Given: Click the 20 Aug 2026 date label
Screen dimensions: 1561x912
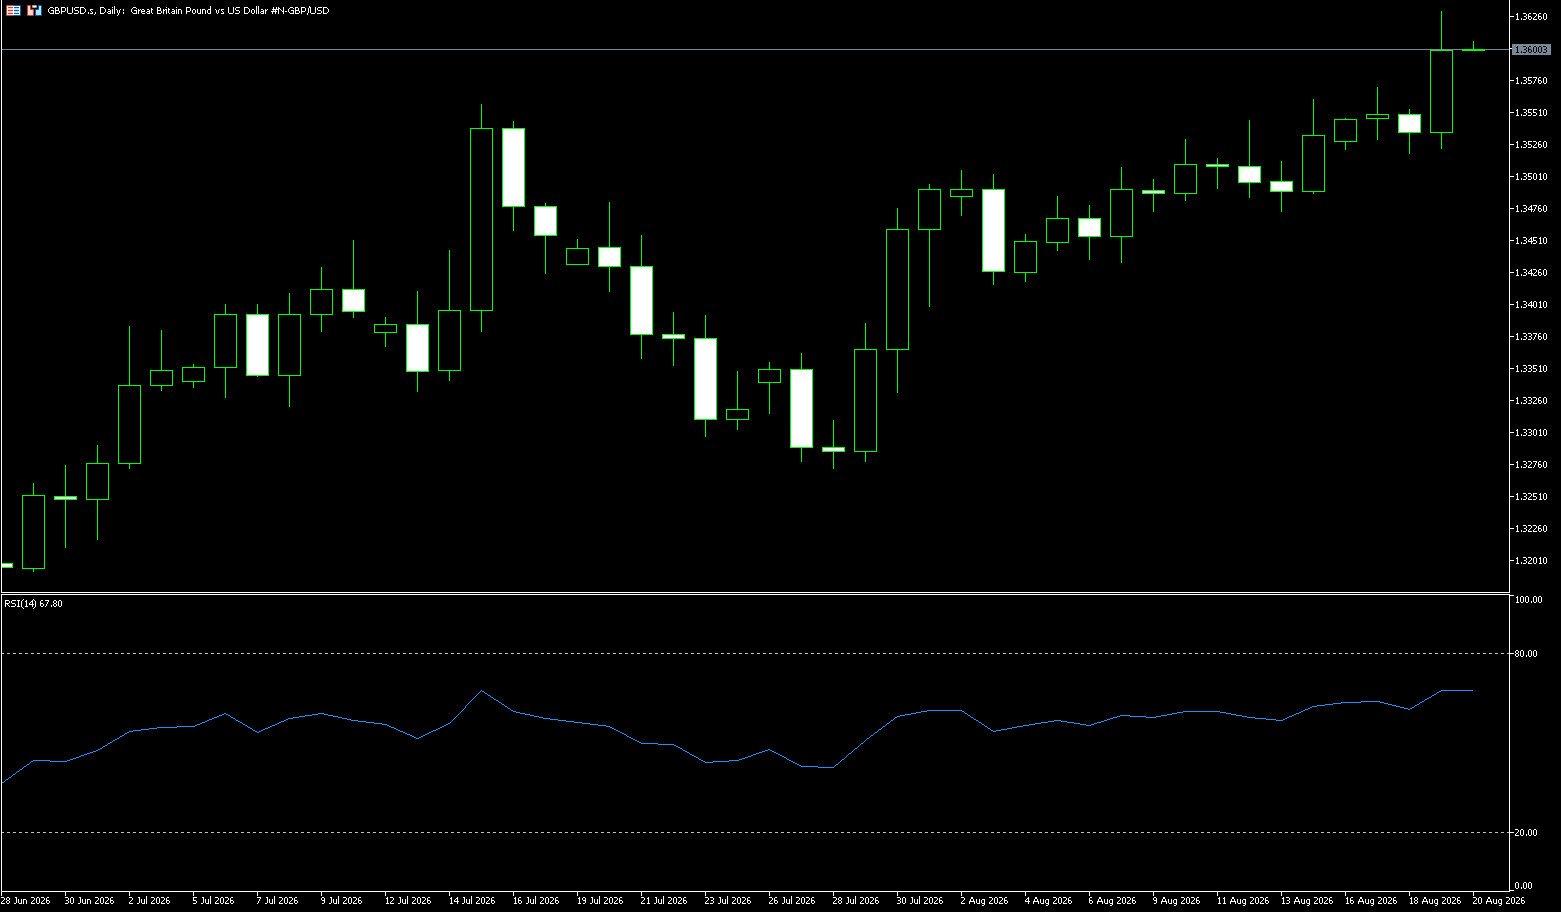Looking at the screenshot, I should click(x=1499, y=901).
